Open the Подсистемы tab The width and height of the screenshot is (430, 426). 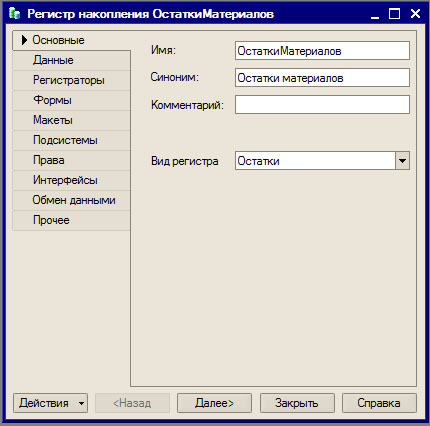(71, 140)
